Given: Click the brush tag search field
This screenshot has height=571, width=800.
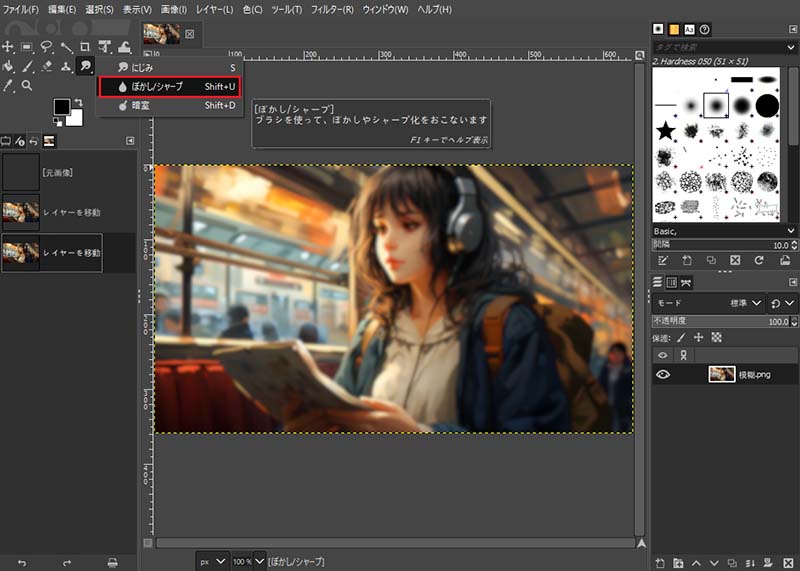Looking at the screenshot, I should (718, 47).
